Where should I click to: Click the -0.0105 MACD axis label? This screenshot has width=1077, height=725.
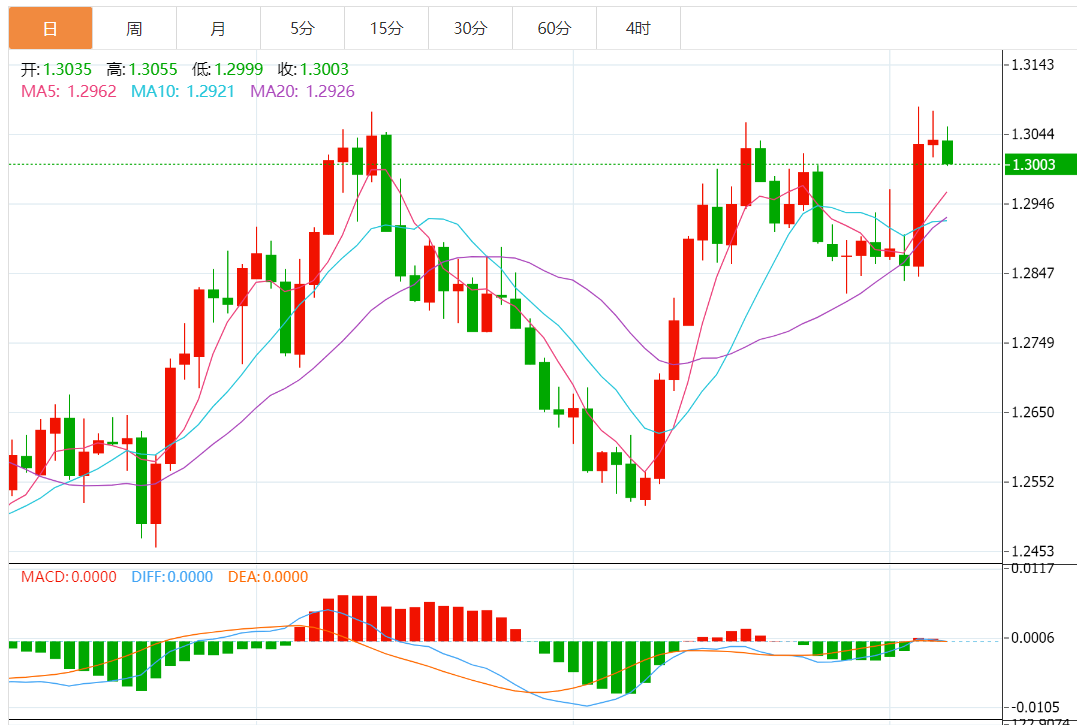pyautogui.click(x=1033, y=708)
